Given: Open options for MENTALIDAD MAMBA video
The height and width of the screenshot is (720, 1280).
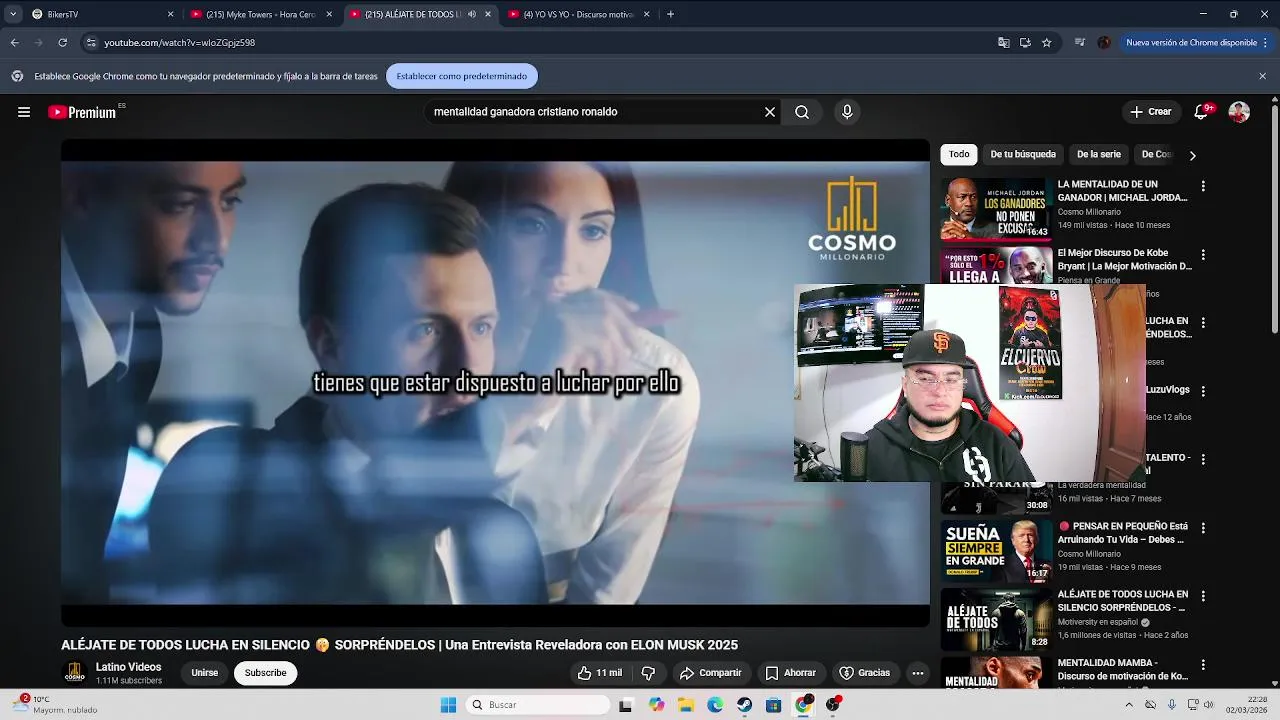Looking at the screenshot, I should pos(1203,665).
